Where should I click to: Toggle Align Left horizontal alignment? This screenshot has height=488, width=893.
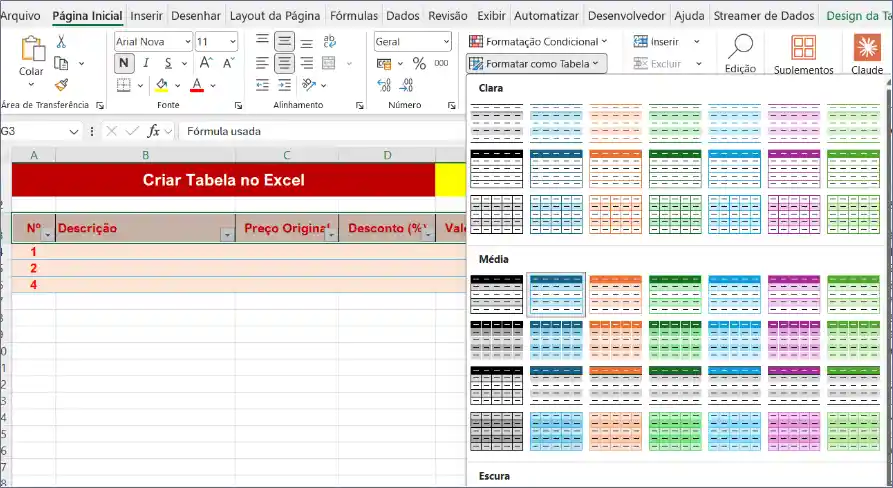(x=262, y=63)
